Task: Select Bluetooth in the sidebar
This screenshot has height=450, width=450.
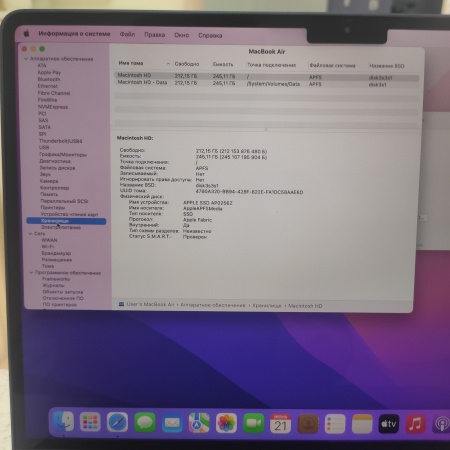Action: click(49, 79)
